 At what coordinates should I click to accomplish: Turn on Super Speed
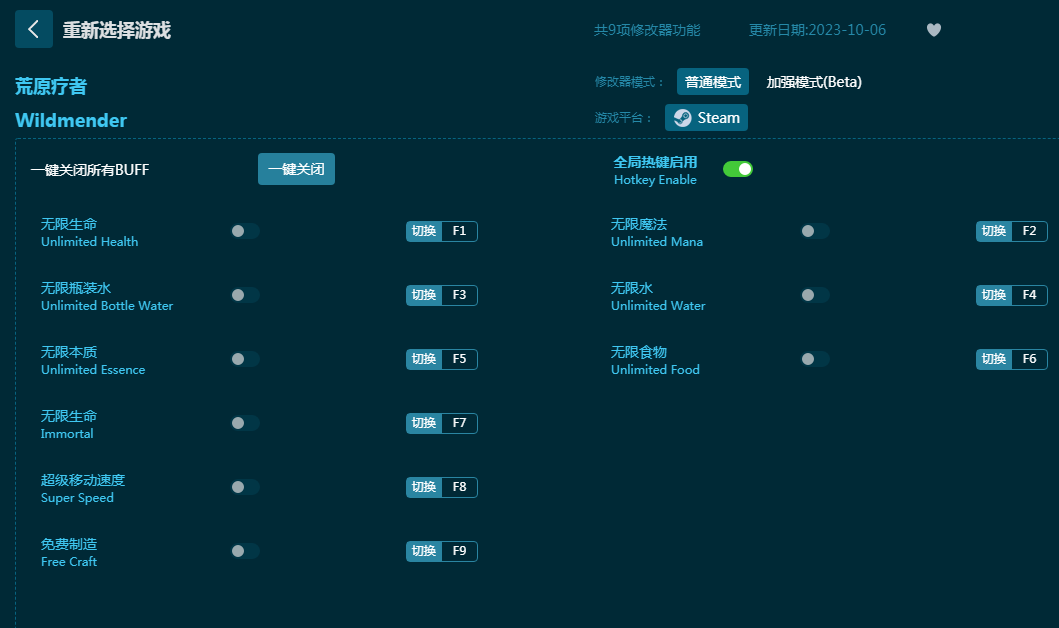(245, 487)
